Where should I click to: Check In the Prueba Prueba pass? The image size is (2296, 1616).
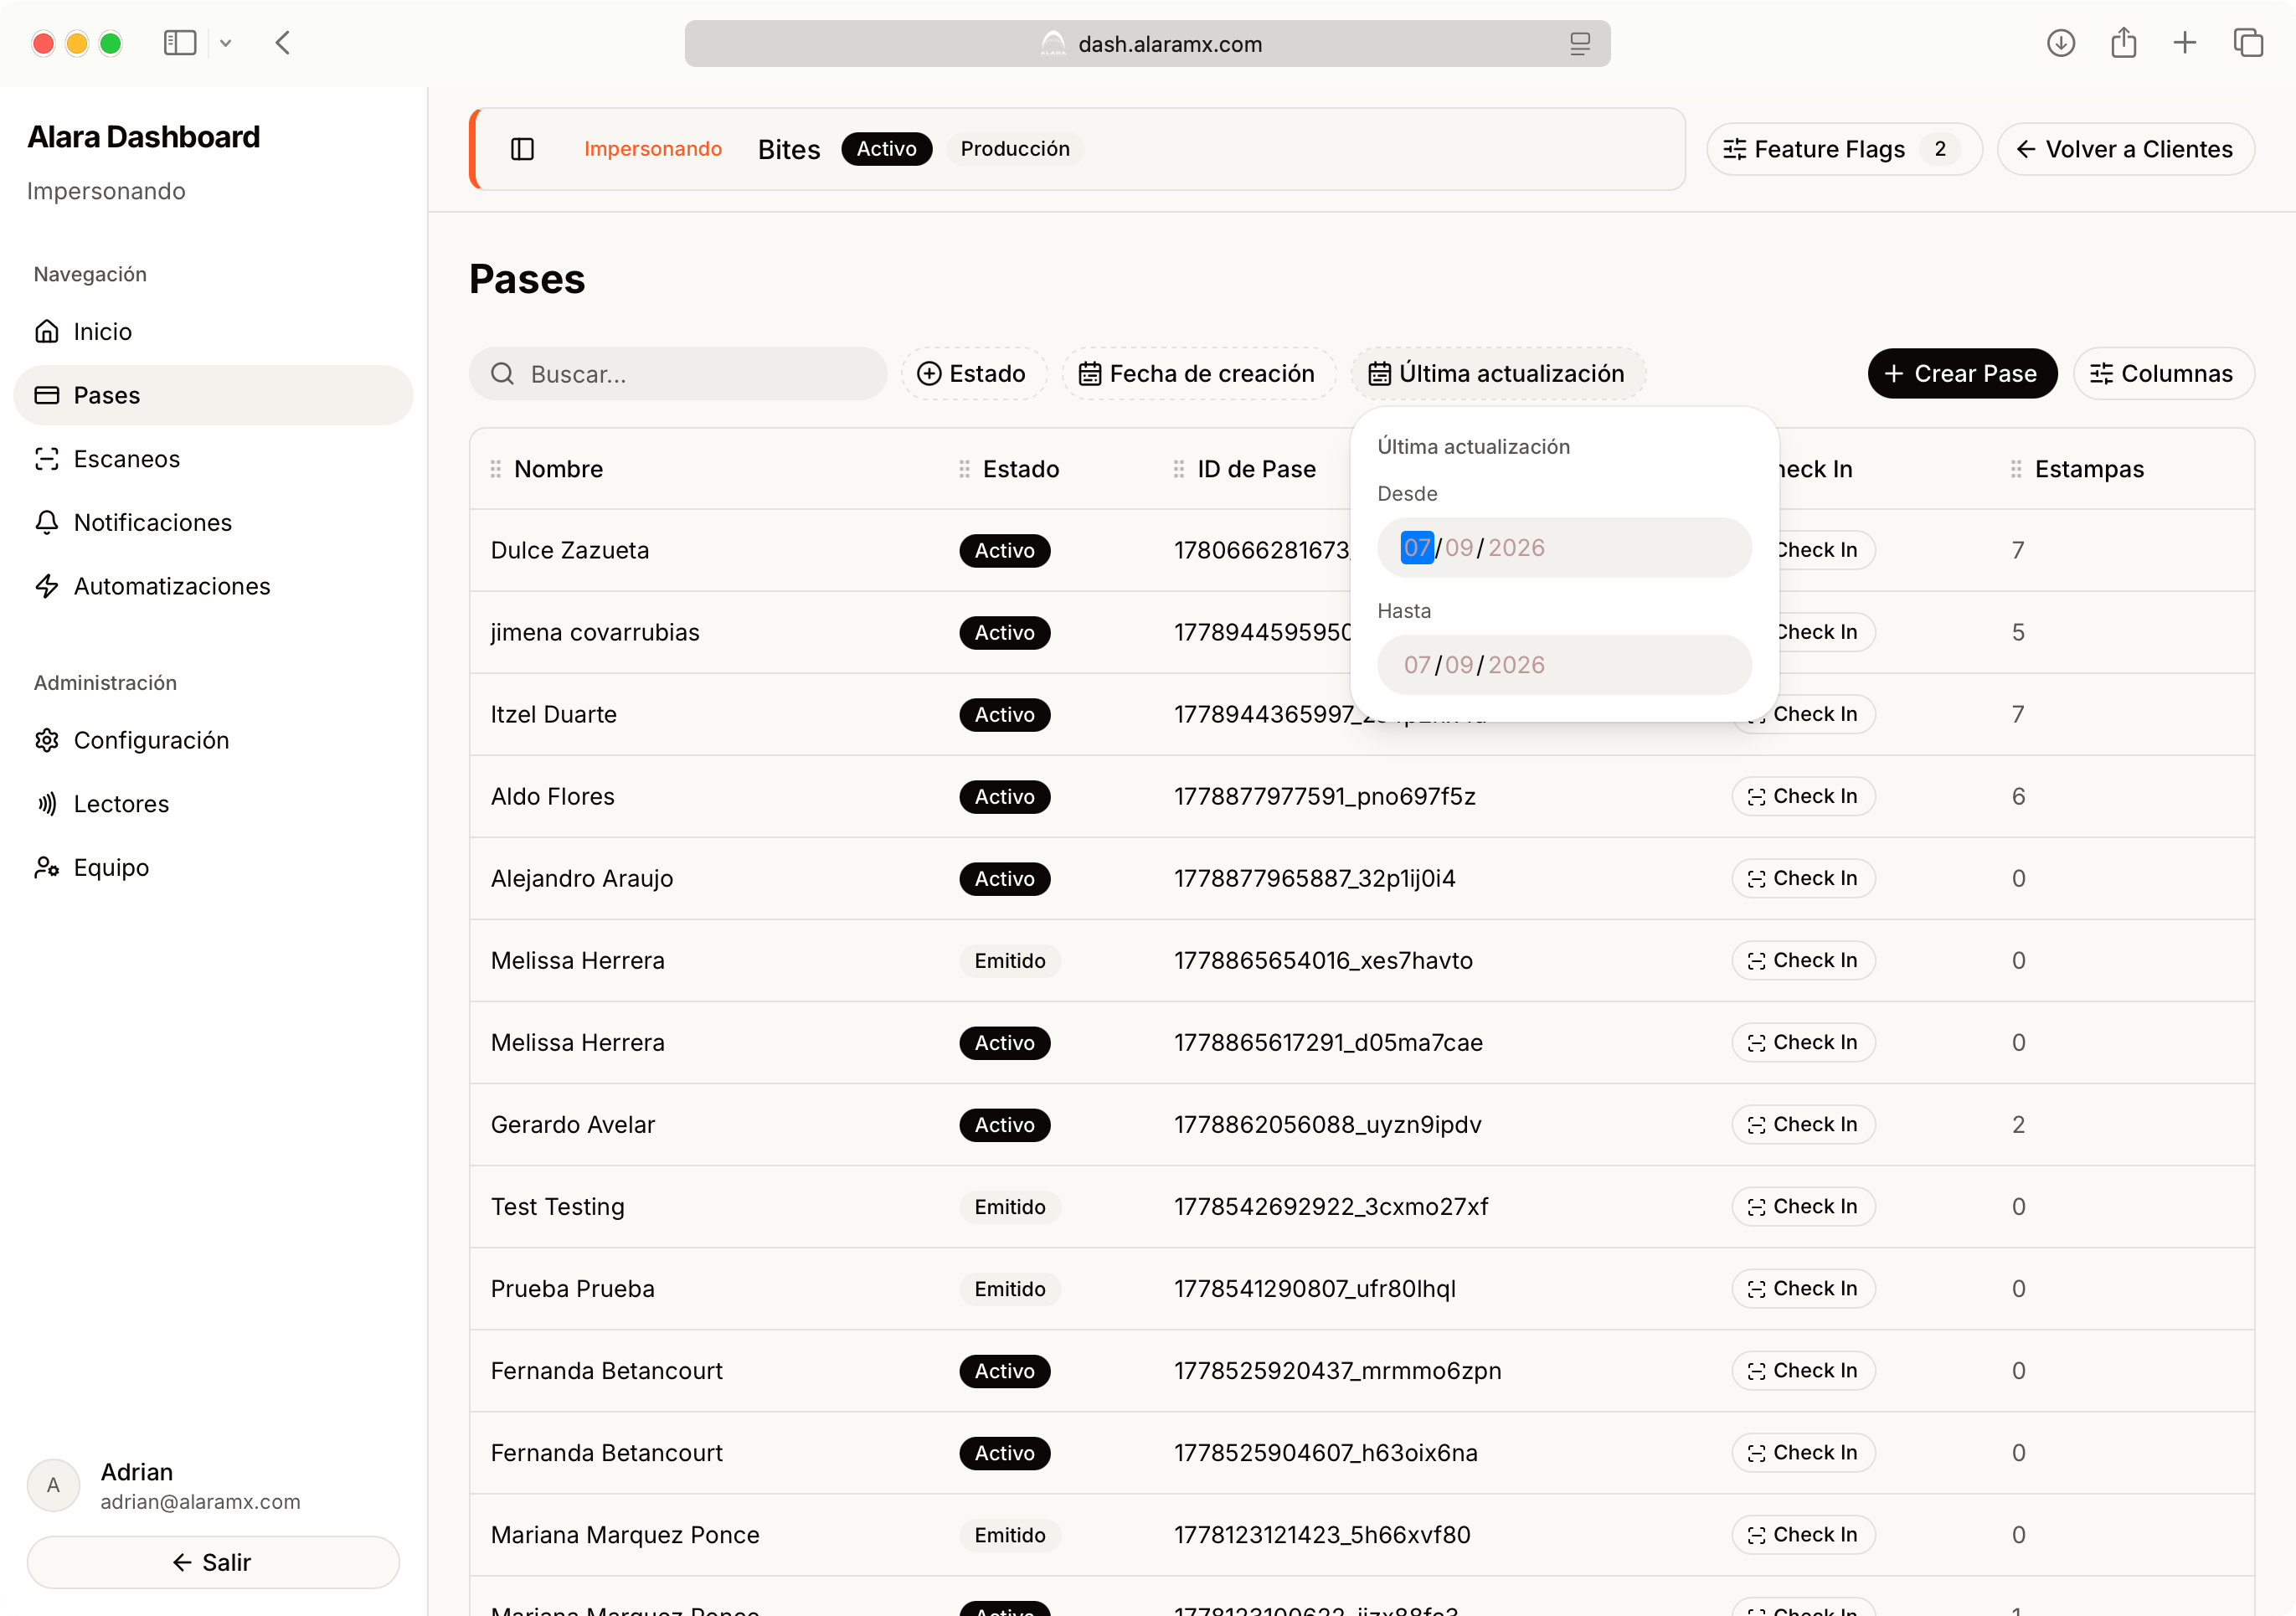click(1803, 1288)
